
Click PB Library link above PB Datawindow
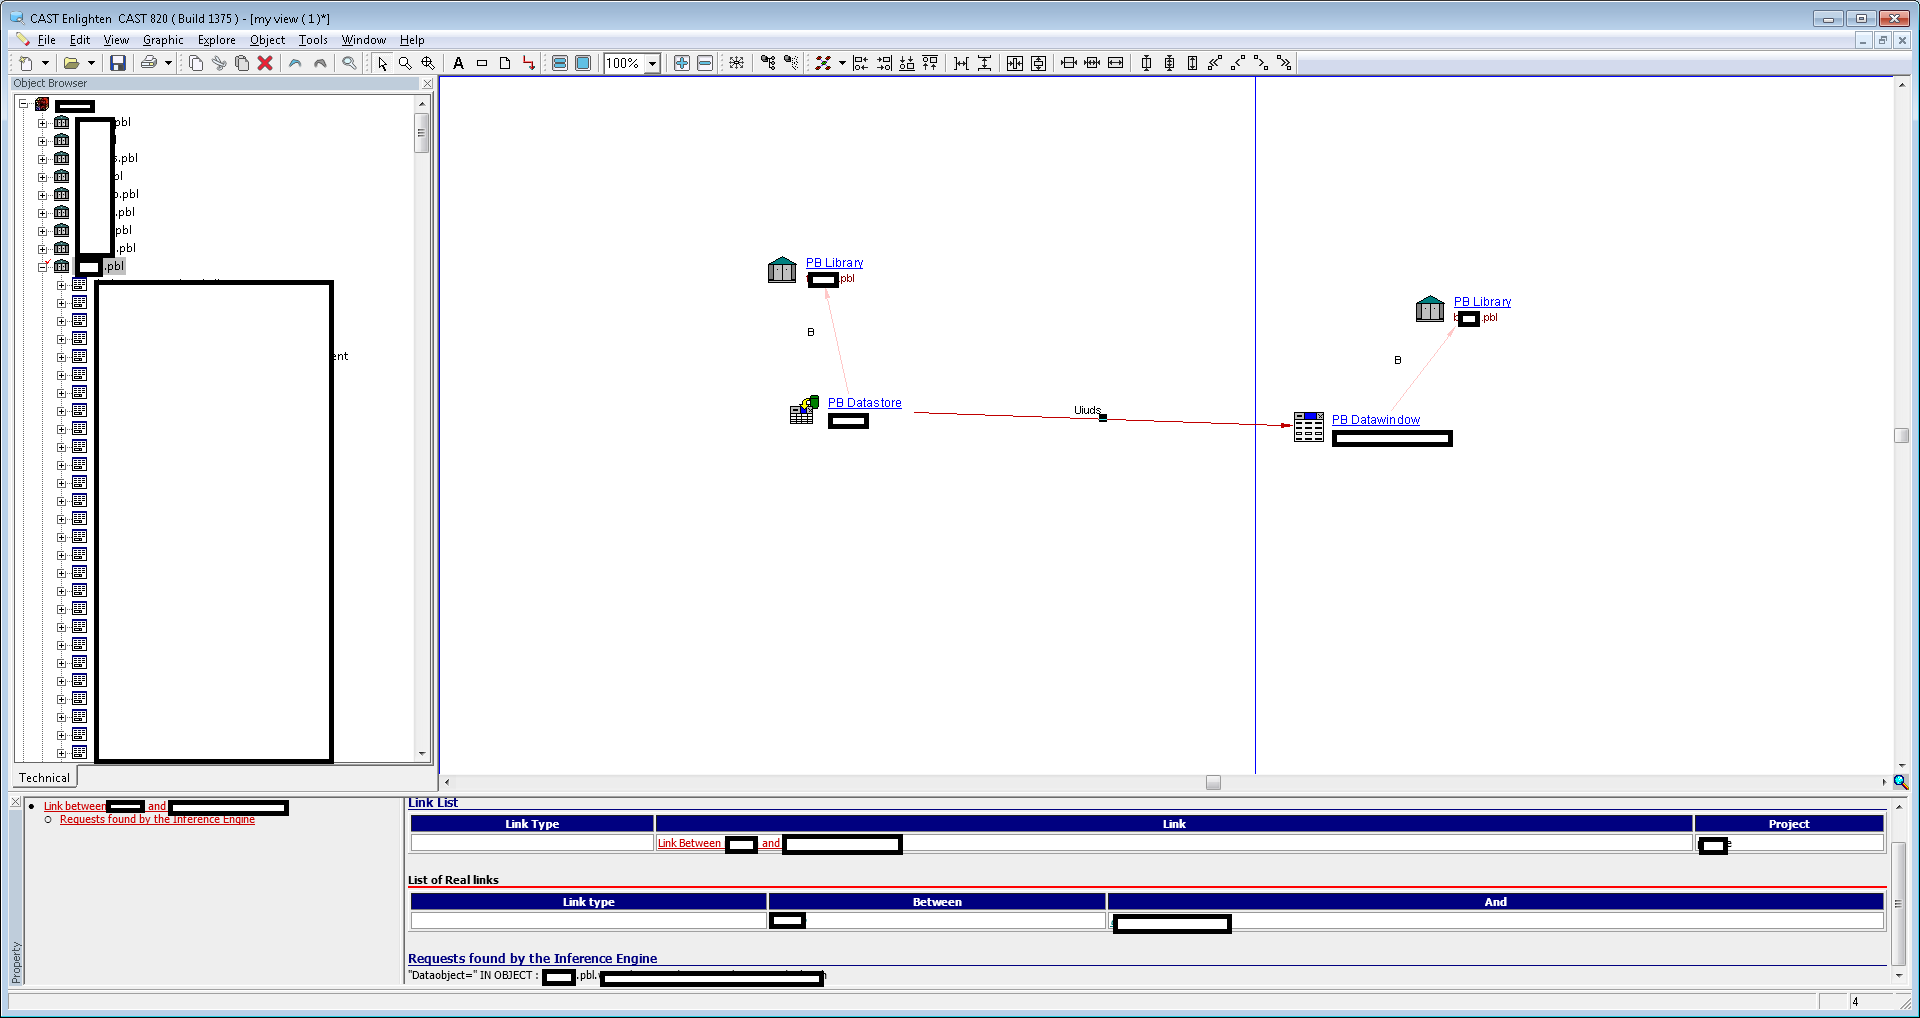click(1482, 302)
